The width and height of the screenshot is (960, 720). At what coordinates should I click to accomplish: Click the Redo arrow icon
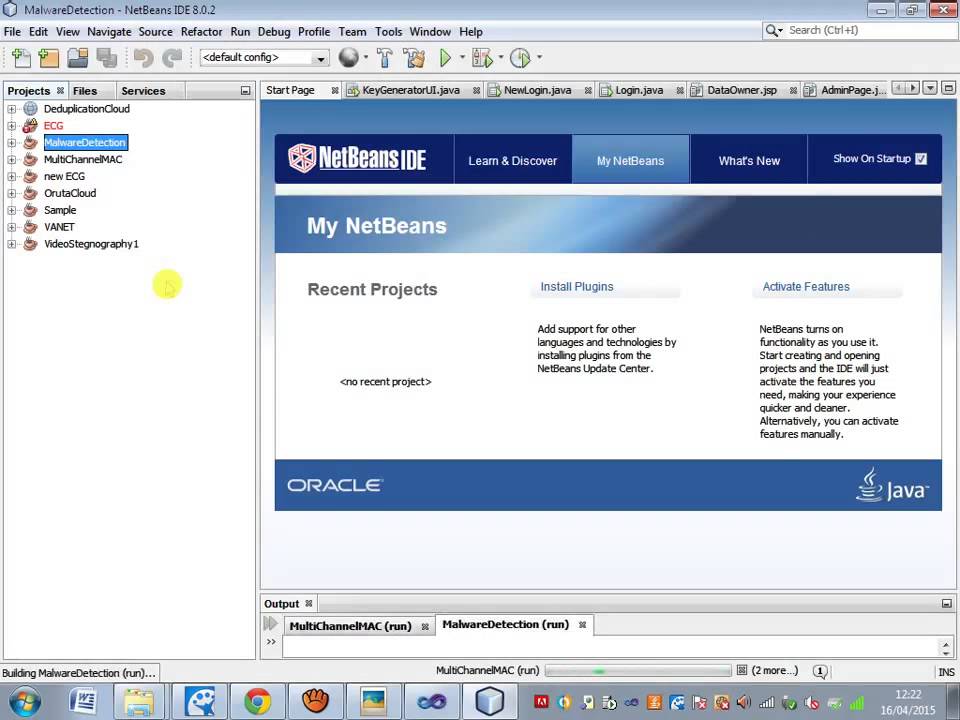coord(172,58)
